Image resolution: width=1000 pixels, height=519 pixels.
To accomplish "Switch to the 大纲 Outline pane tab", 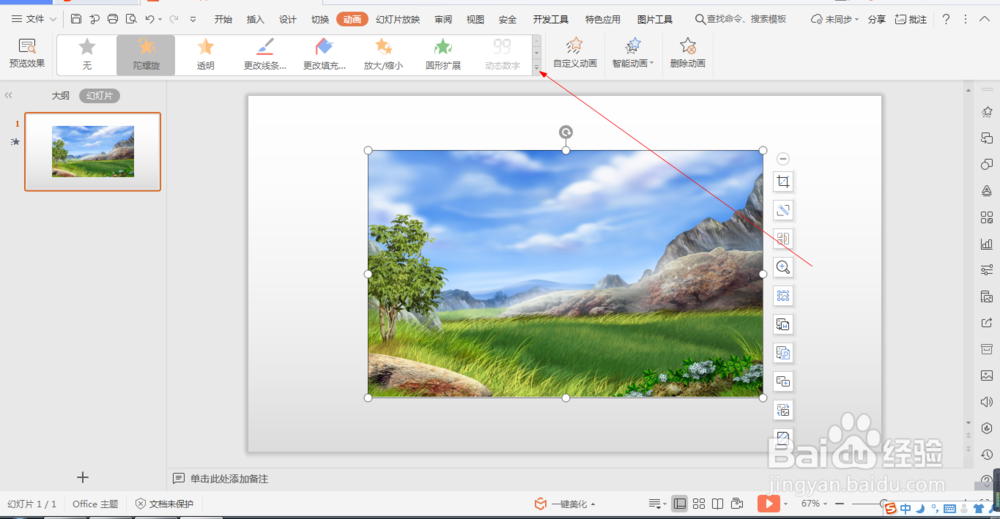I will pyautogui.click(x=61, y=96).
